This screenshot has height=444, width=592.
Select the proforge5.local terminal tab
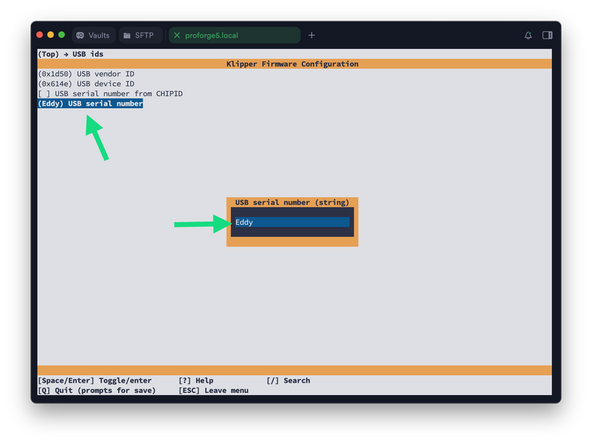click(234, 35)
